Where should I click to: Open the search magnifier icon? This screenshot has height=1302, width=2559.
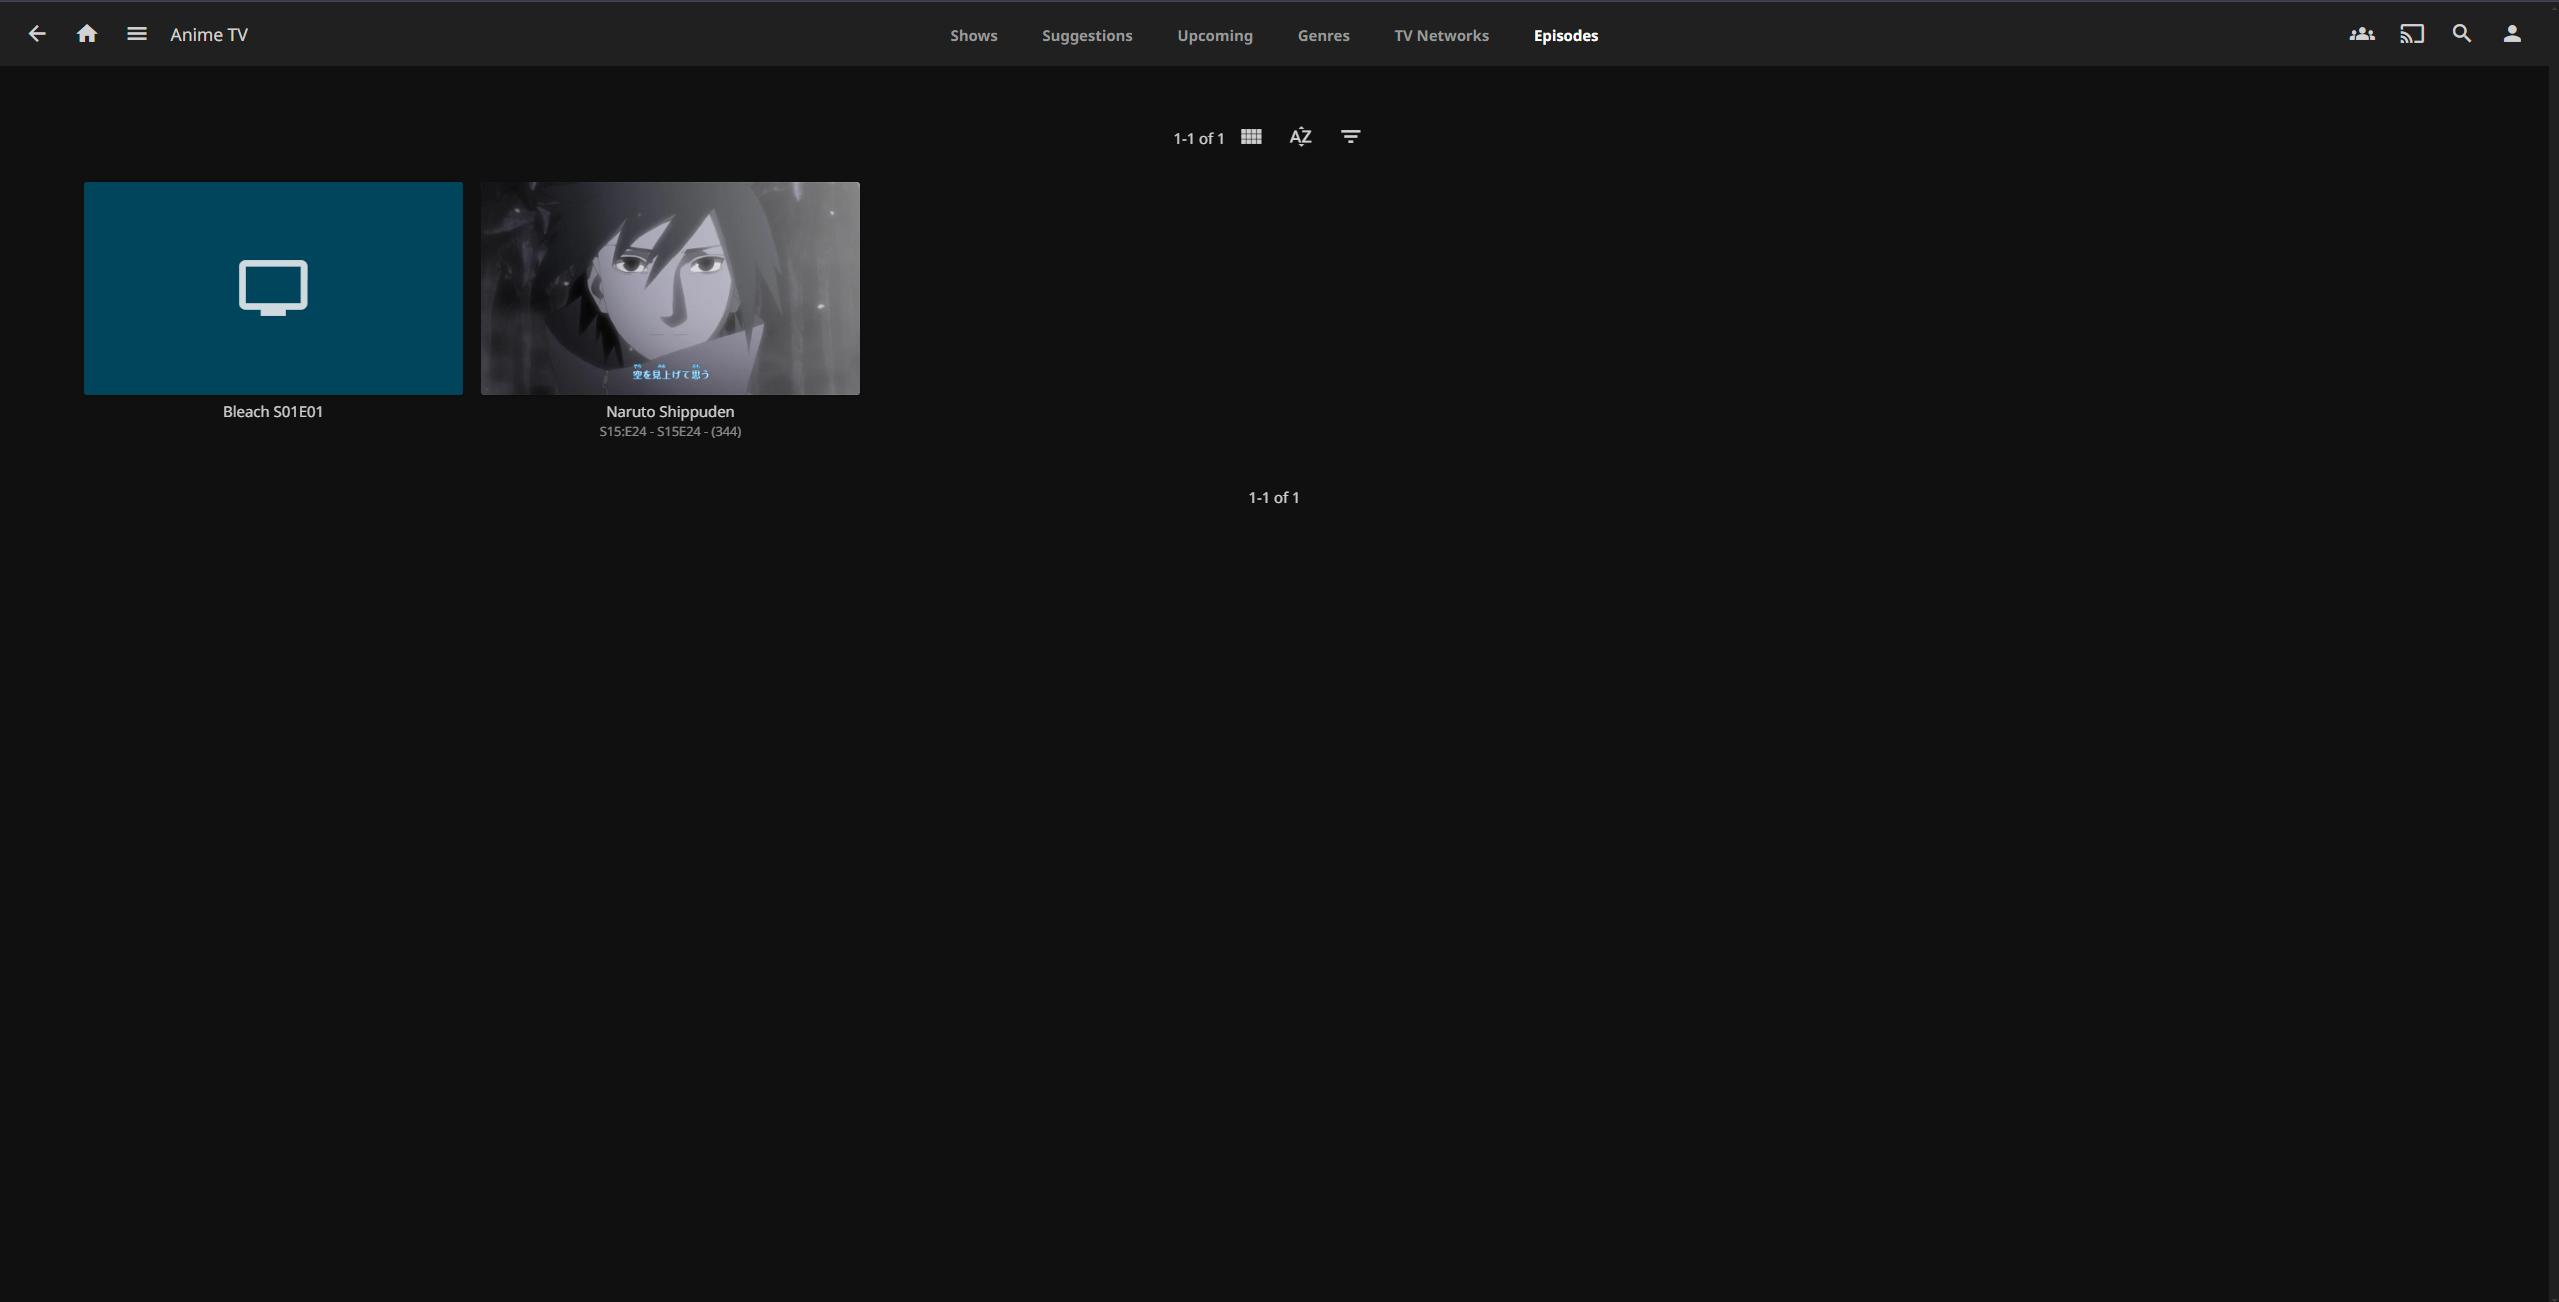pos(2461,34)
